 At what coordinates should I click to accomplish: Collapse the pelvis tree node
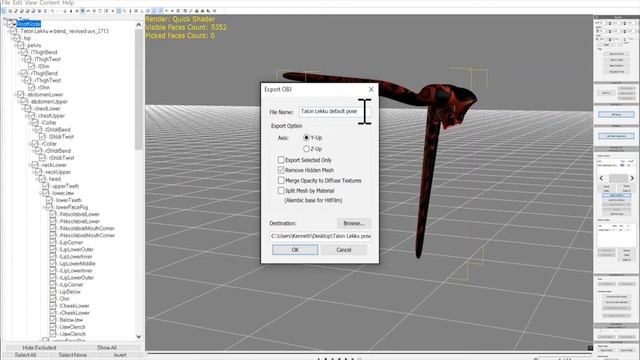pyautogui.click(x=16, y=45)
